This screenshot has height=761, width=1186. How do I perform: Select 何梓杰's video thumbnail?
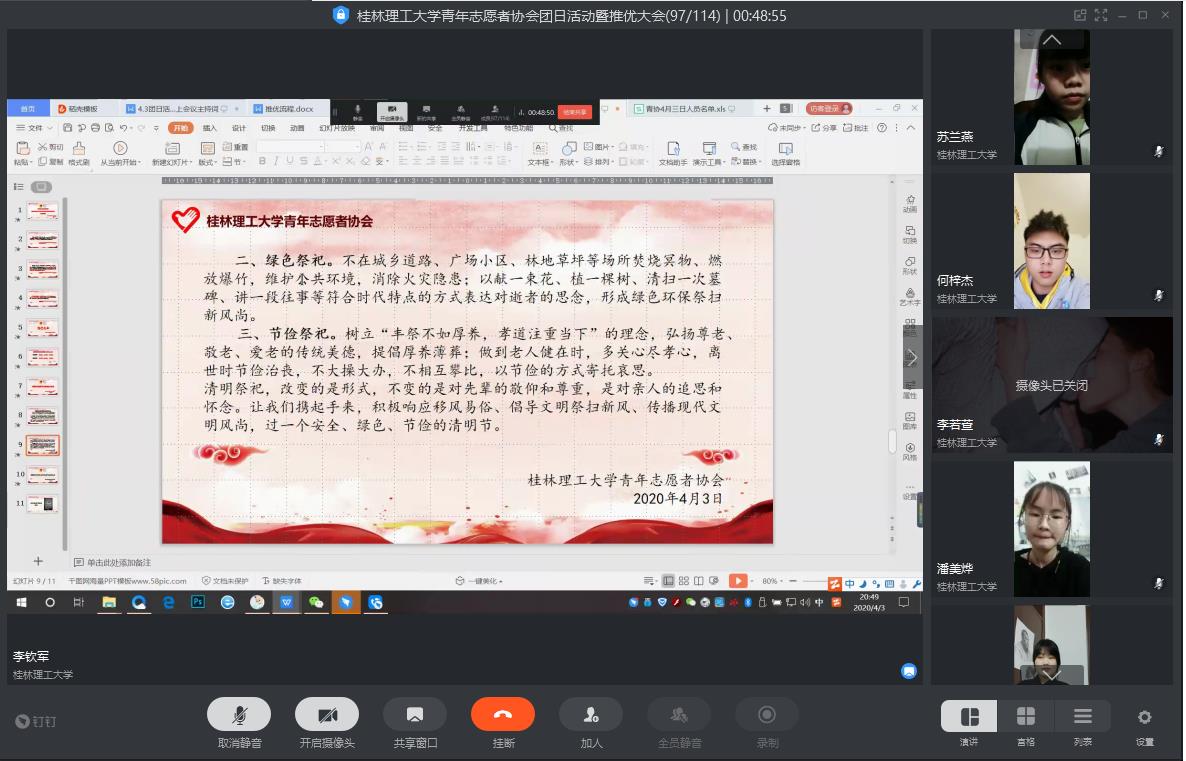(x=1051, y=241)
